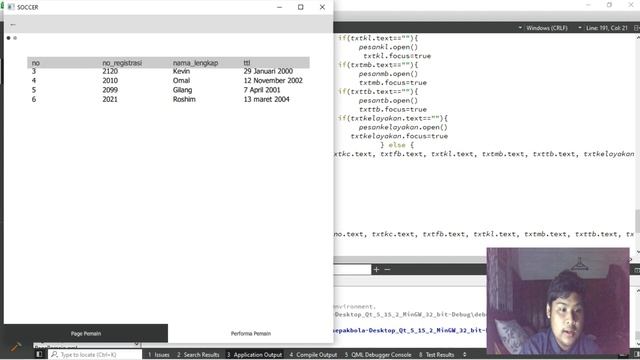This screenshot has width=640, height=360.
Task: Open the Test Results pane
Action: coord(436,354)
